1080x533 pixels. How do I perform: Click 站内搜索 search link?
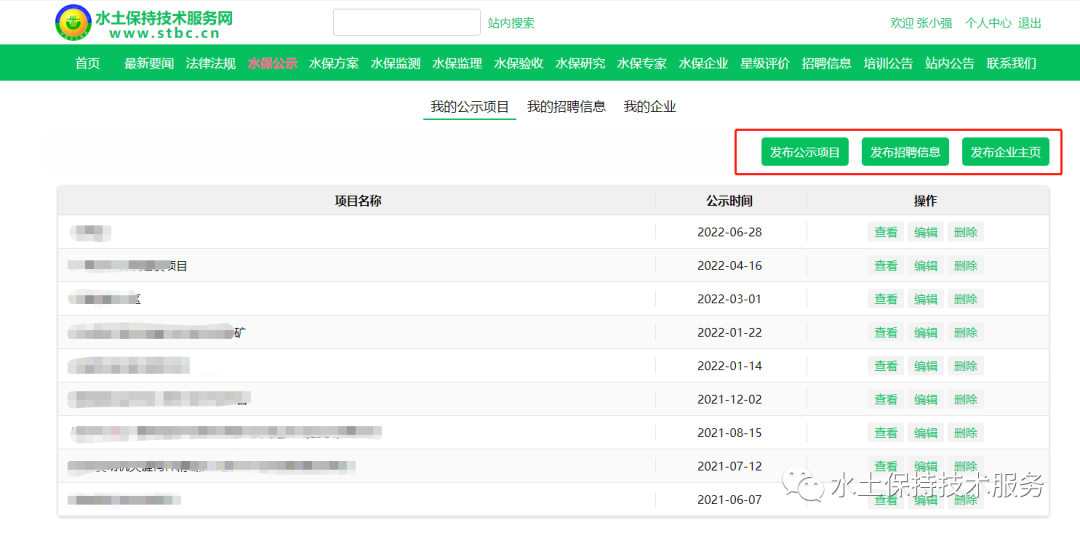point(511,23)
